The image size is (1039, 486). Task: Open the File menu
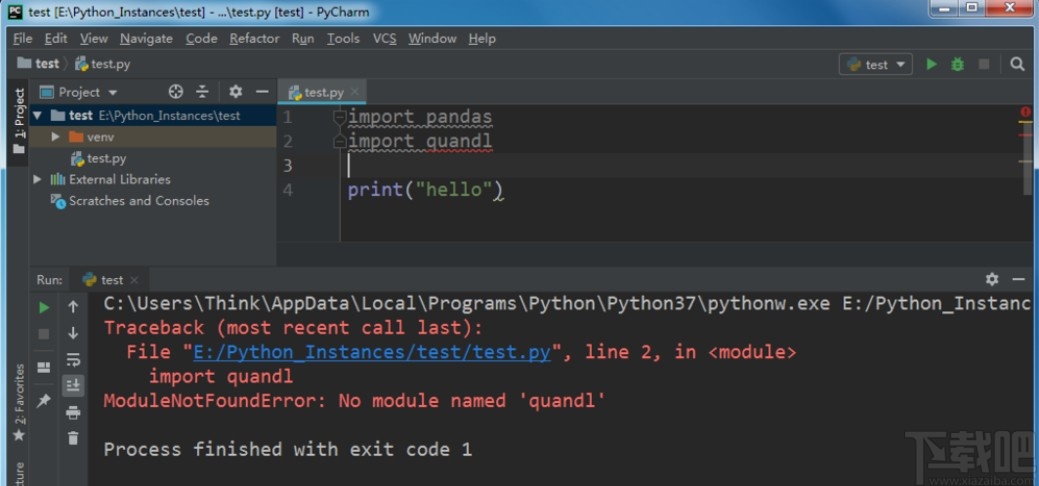(x=23, y=38)
